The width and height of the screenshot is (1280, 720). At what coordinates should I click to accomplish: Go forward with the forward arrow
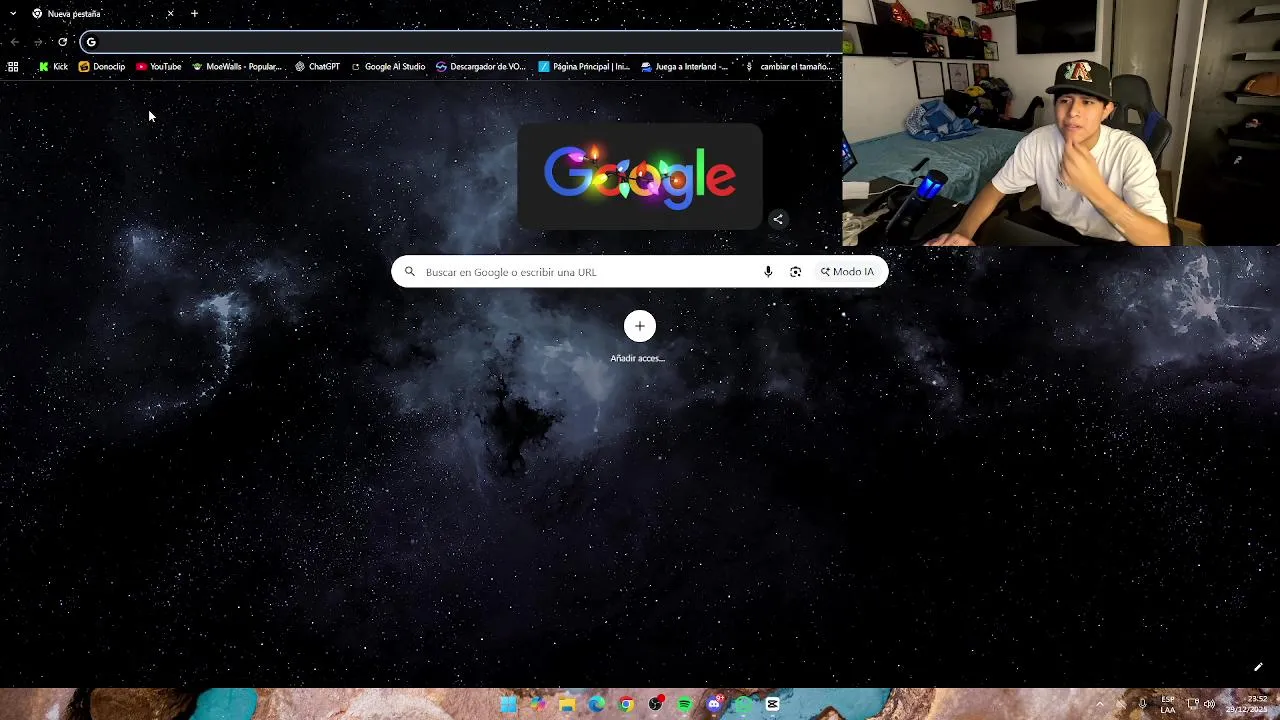pyautogui.click(x=38, y=42)
